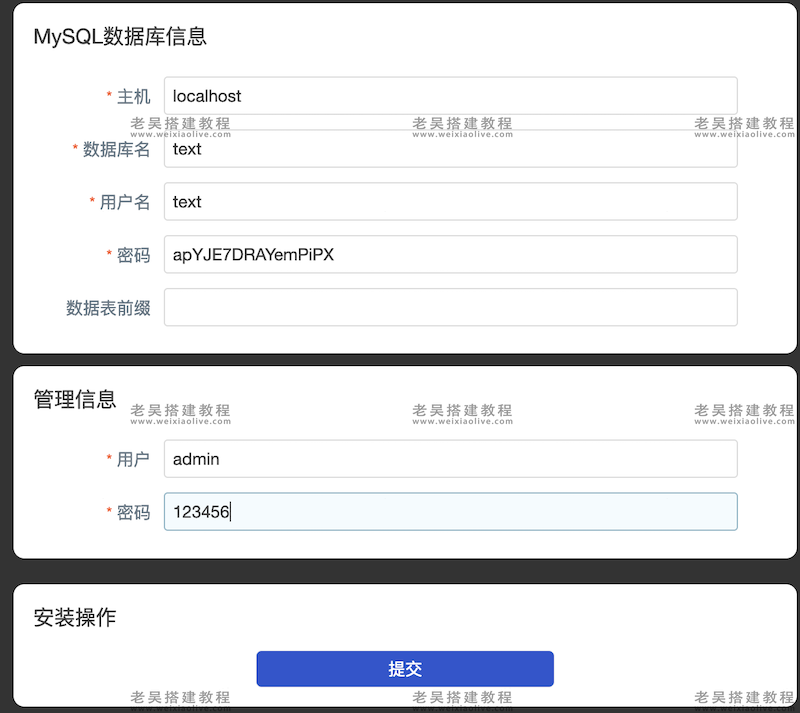
Task: Click the password field showing 123456
Action: (450, 511)
